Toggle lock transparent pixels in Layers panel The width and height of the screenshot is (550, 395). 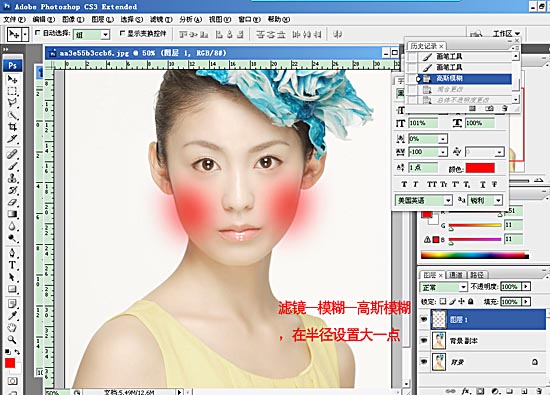(443, 301)
